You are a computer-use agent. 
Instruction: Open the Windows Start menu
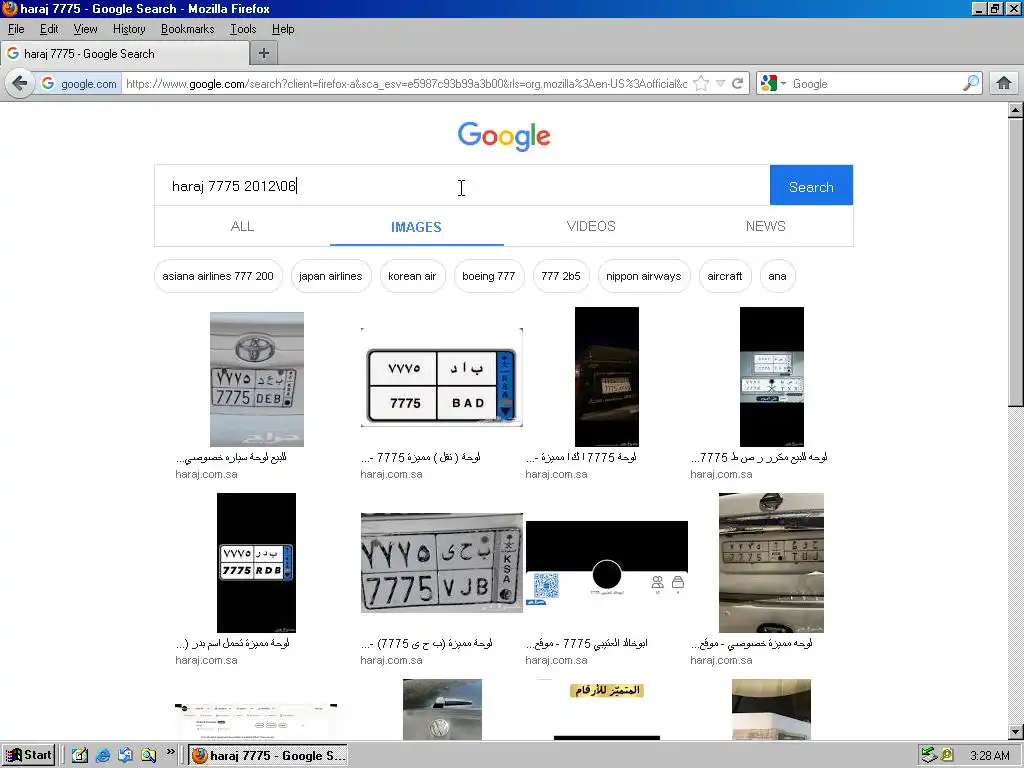click(x=28, y=756)
